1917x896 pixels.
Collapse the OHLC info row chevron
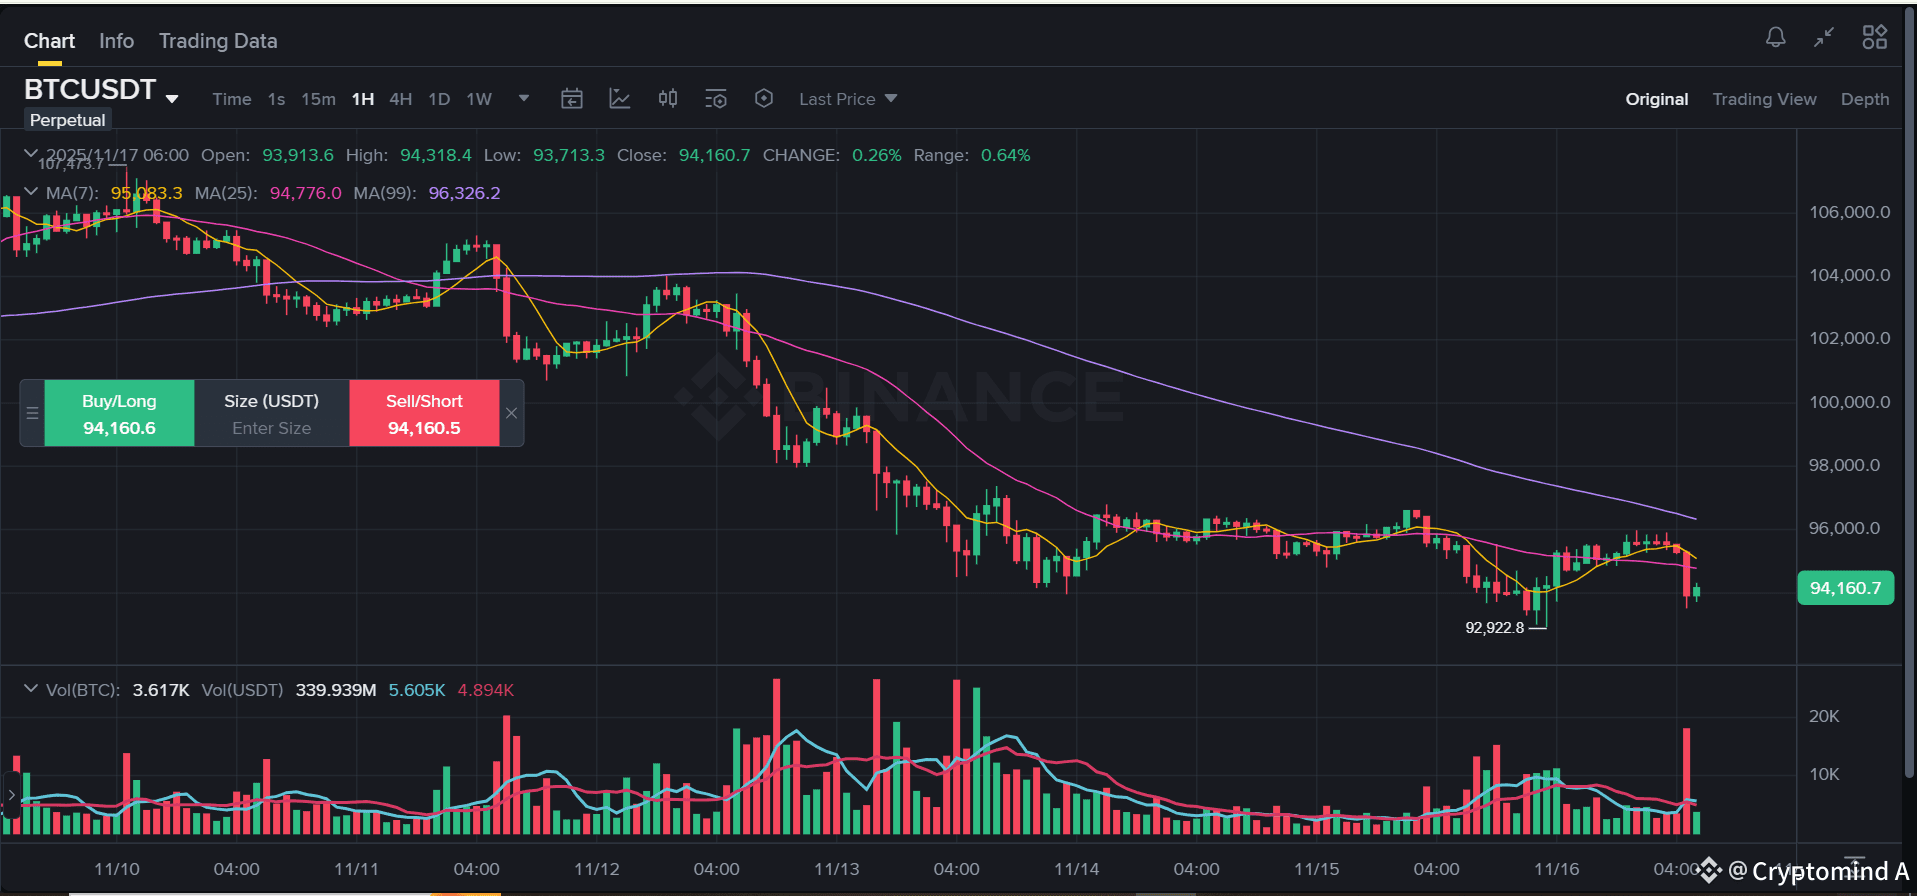coord(31,154)
